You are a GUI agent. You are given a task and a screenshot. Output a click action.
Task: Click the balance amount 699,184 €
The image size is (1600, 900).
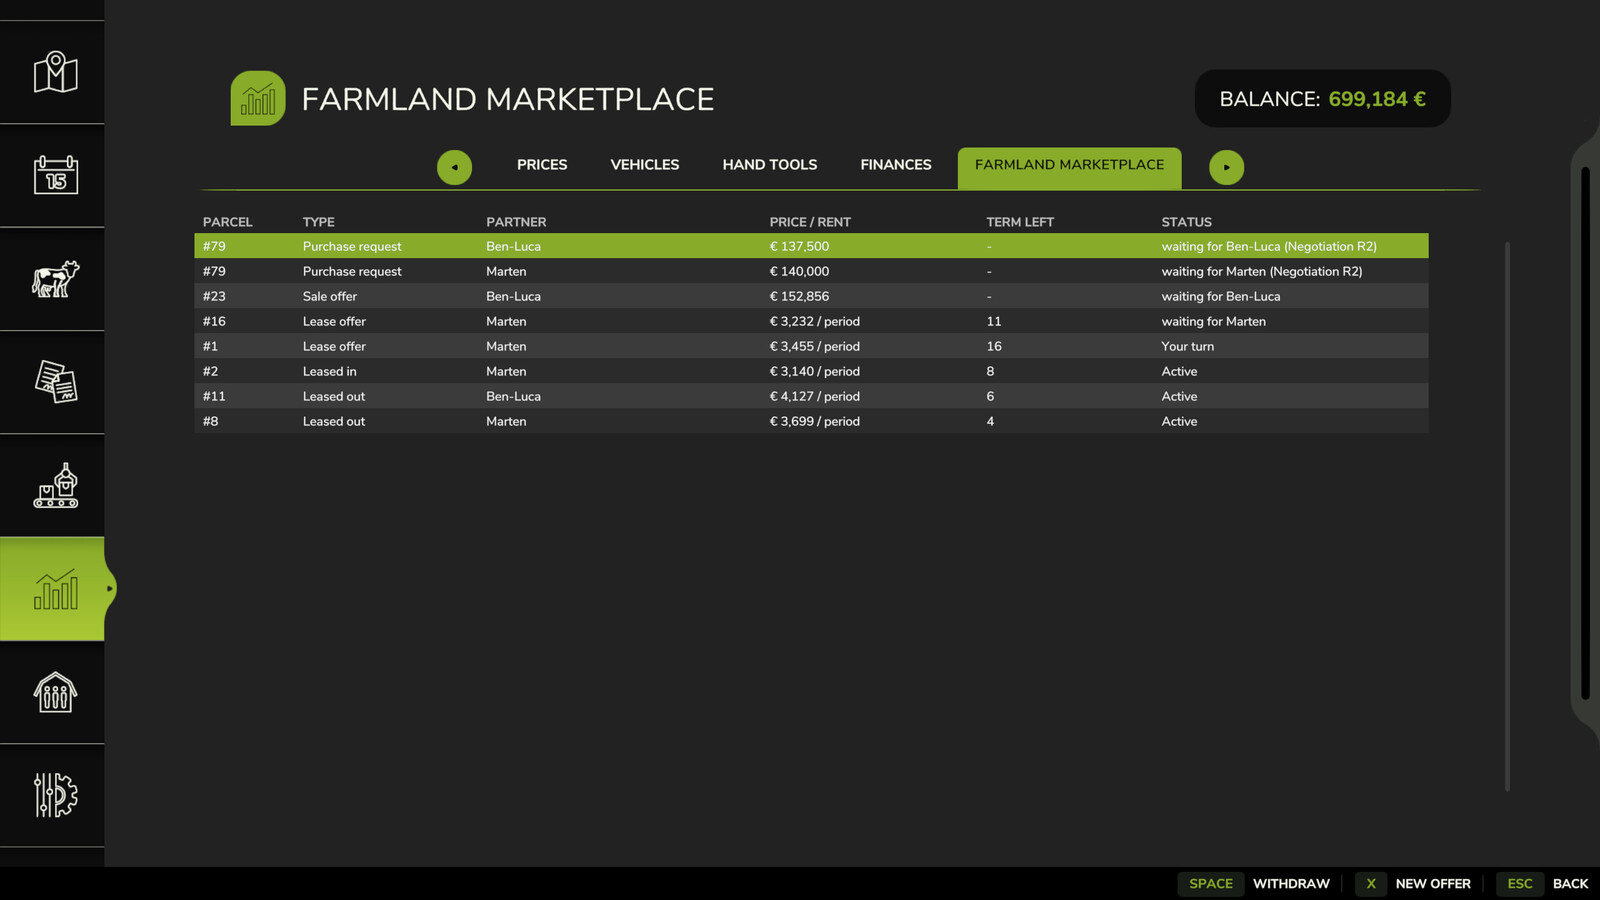pyautogui.click(x=1377, y=99)
